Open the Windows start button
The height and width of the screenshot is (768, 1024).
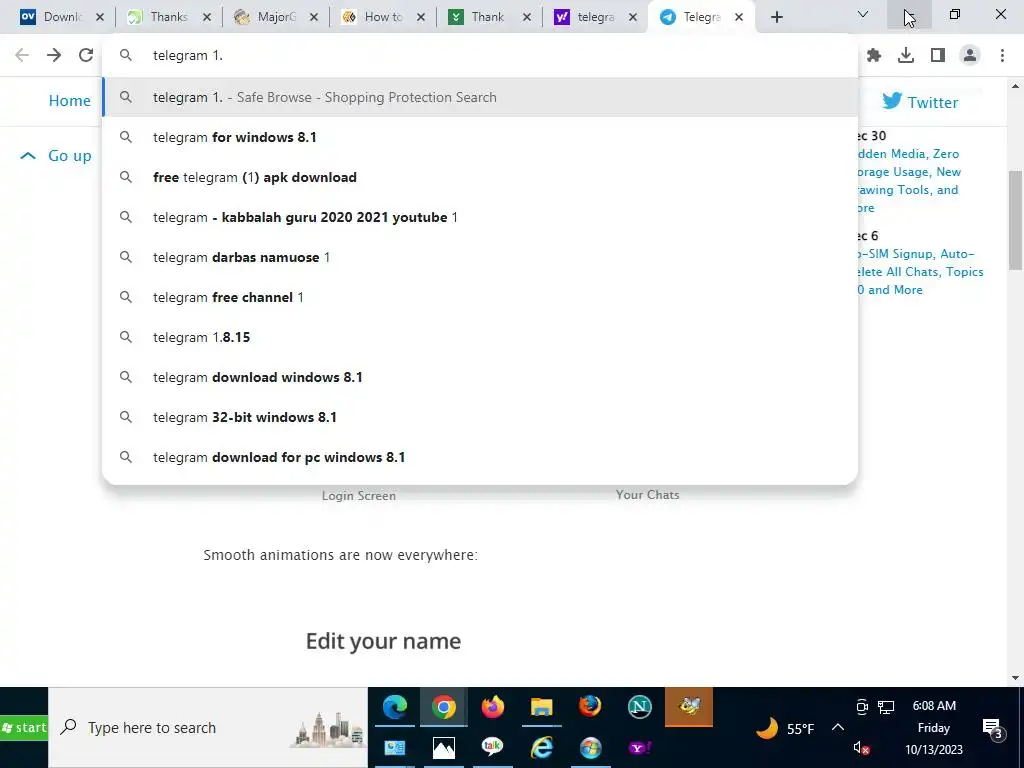(24, 728)
